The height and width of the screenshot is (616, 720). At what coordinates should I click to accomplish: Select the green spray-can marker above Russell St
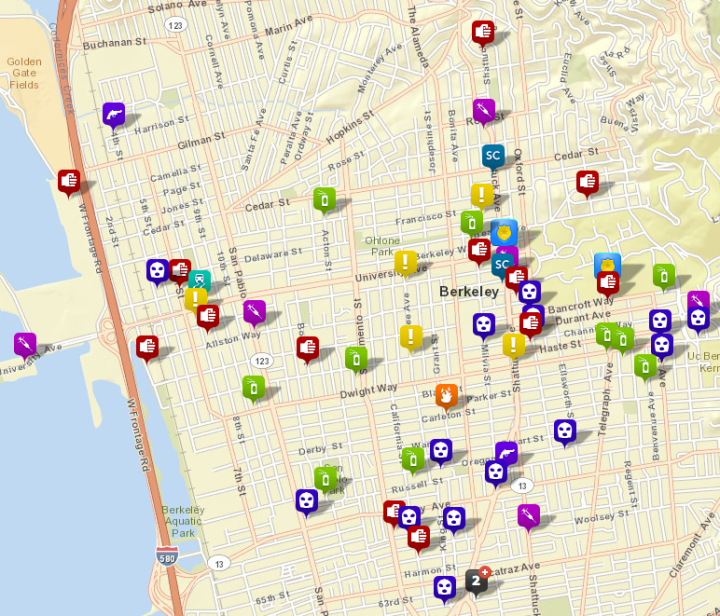point(413,460)
